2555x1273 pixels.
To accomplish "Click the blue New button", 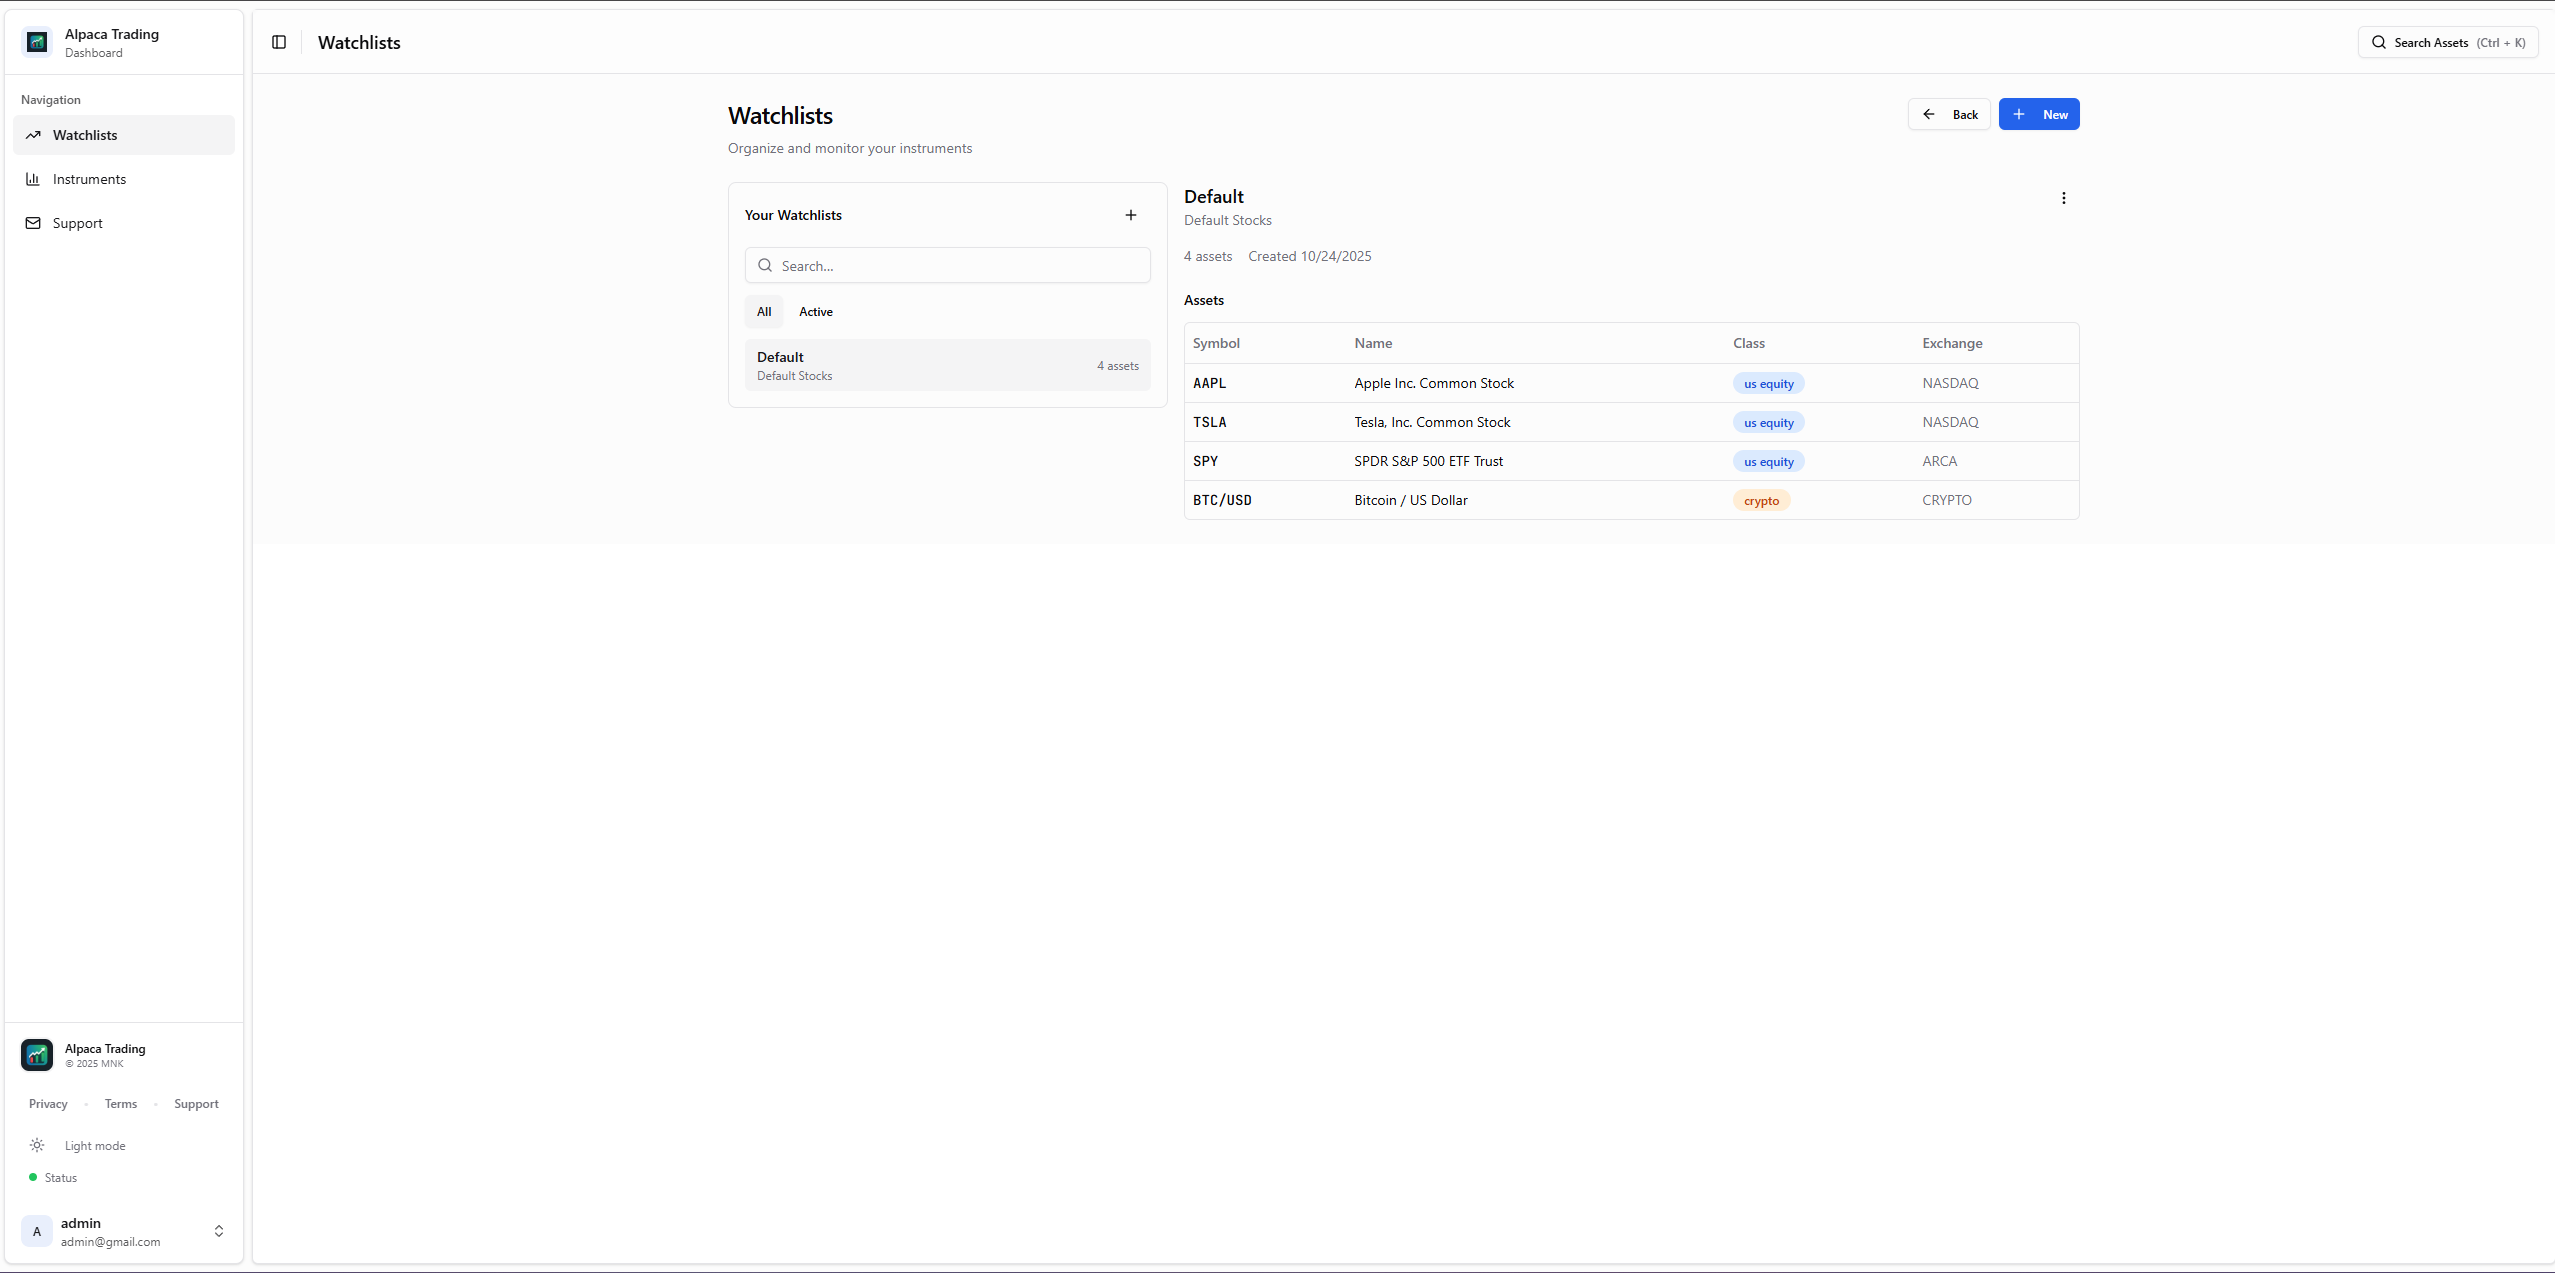I will [2038, 114].
